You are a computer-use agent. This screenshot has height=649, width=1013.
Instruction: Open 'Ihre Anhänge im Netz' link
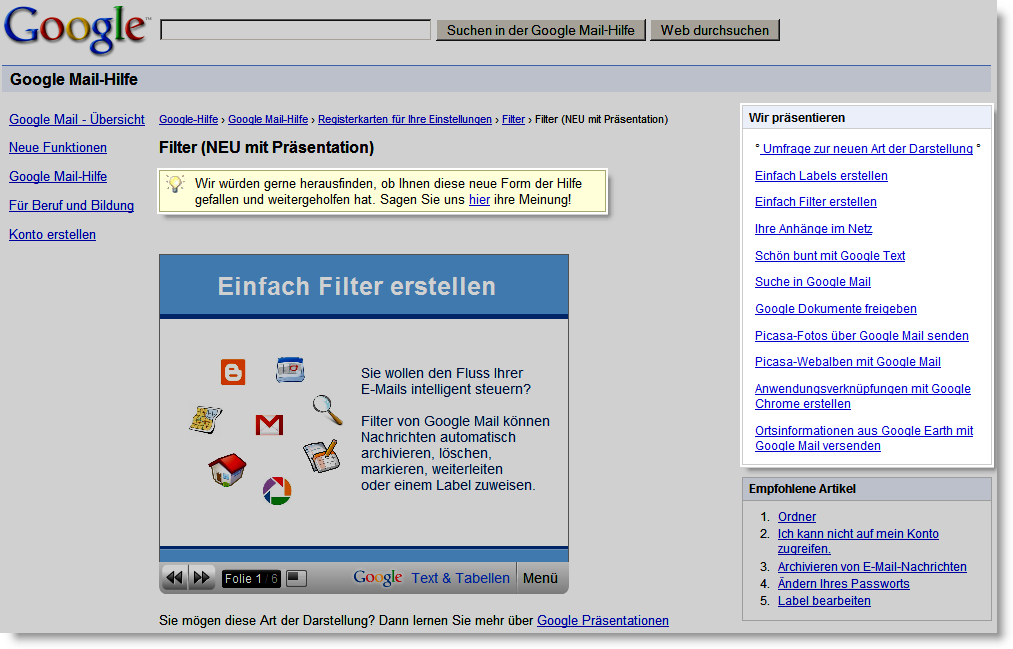click(814, 229)
